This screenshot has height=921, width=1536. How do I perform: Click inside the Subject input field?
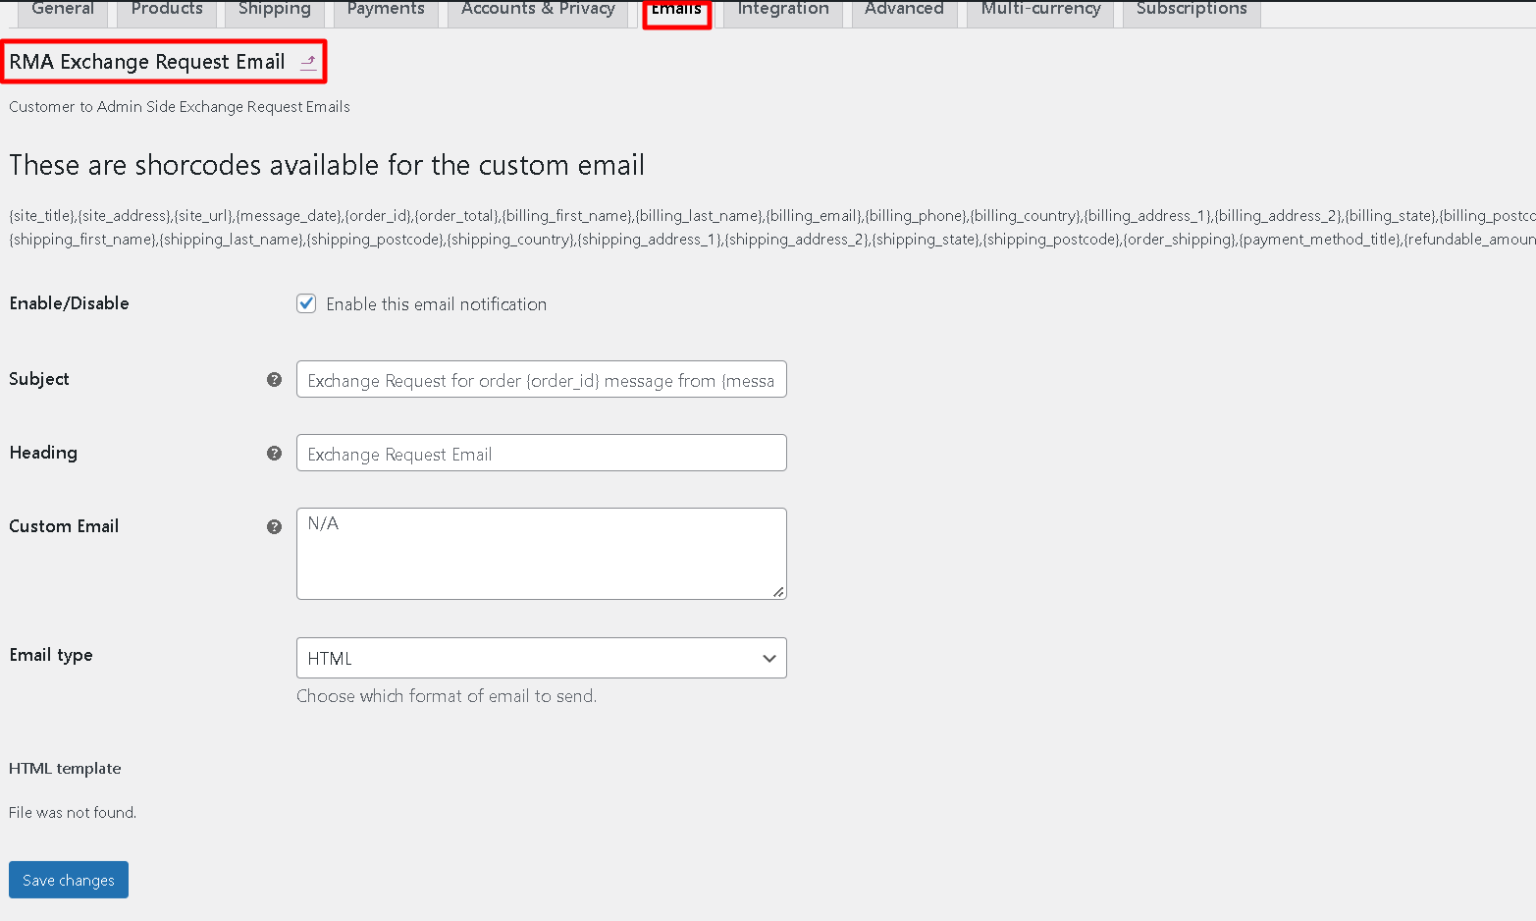coord(540,379)
